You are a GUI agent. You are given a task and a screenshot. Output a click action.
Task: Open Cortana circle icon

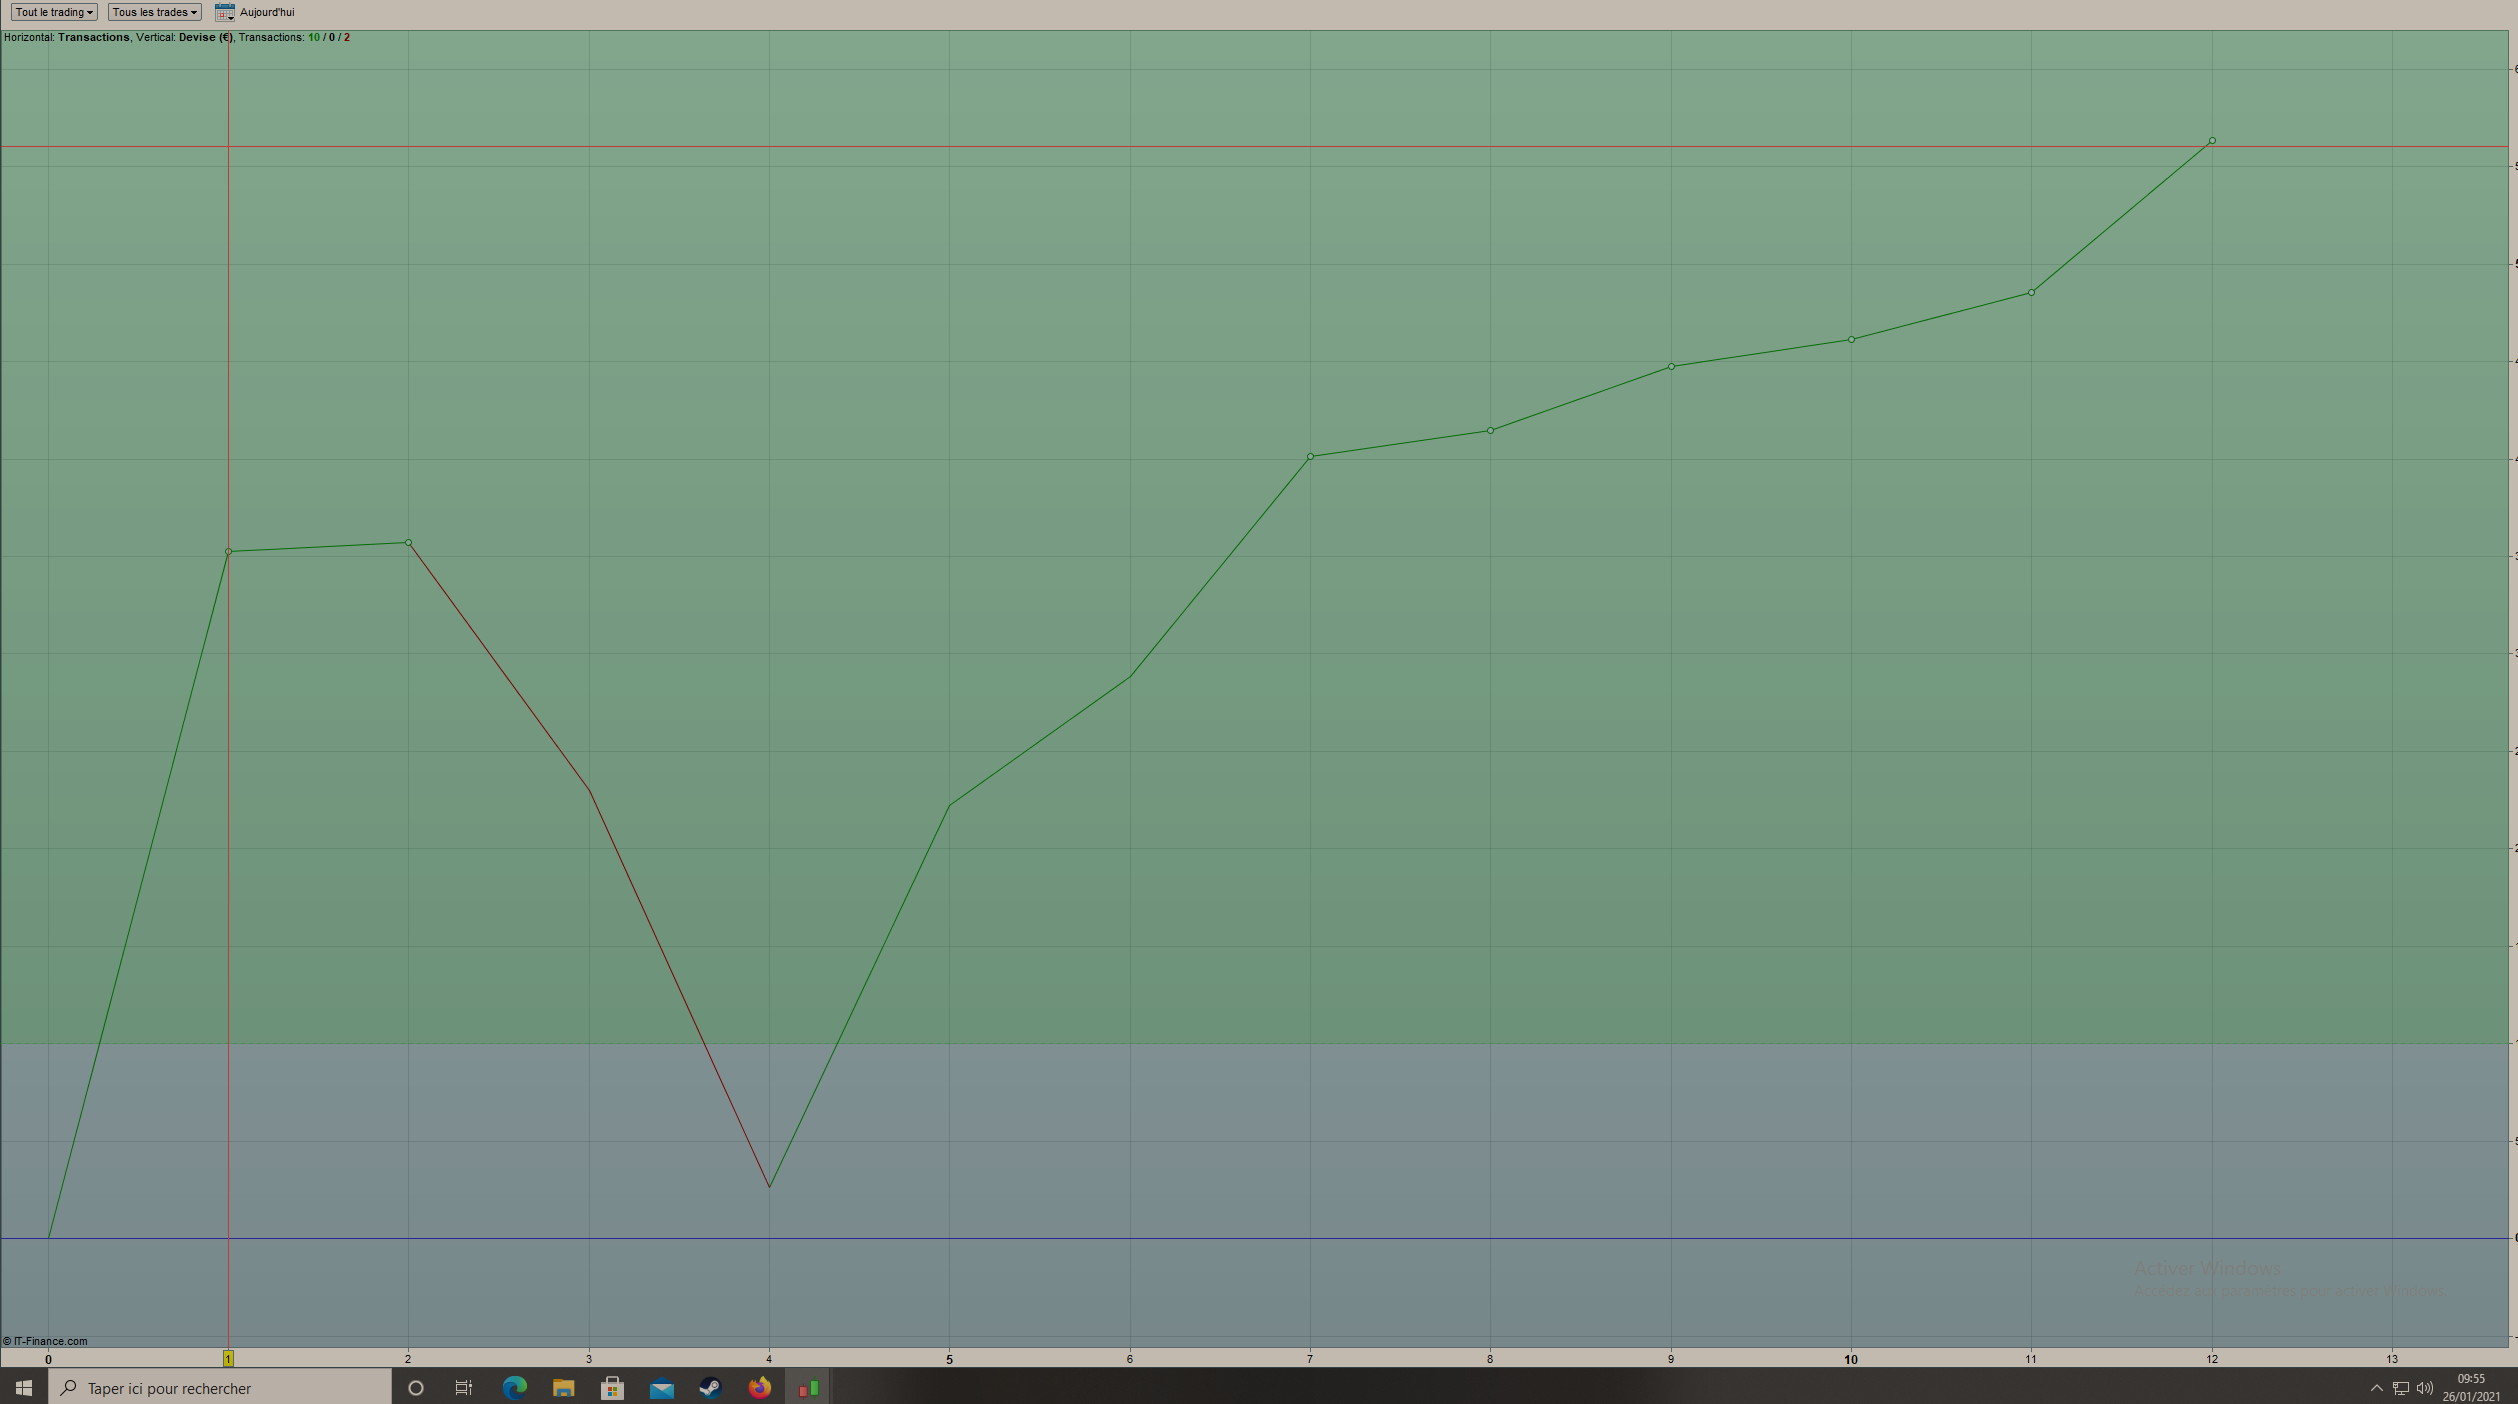416,1388
